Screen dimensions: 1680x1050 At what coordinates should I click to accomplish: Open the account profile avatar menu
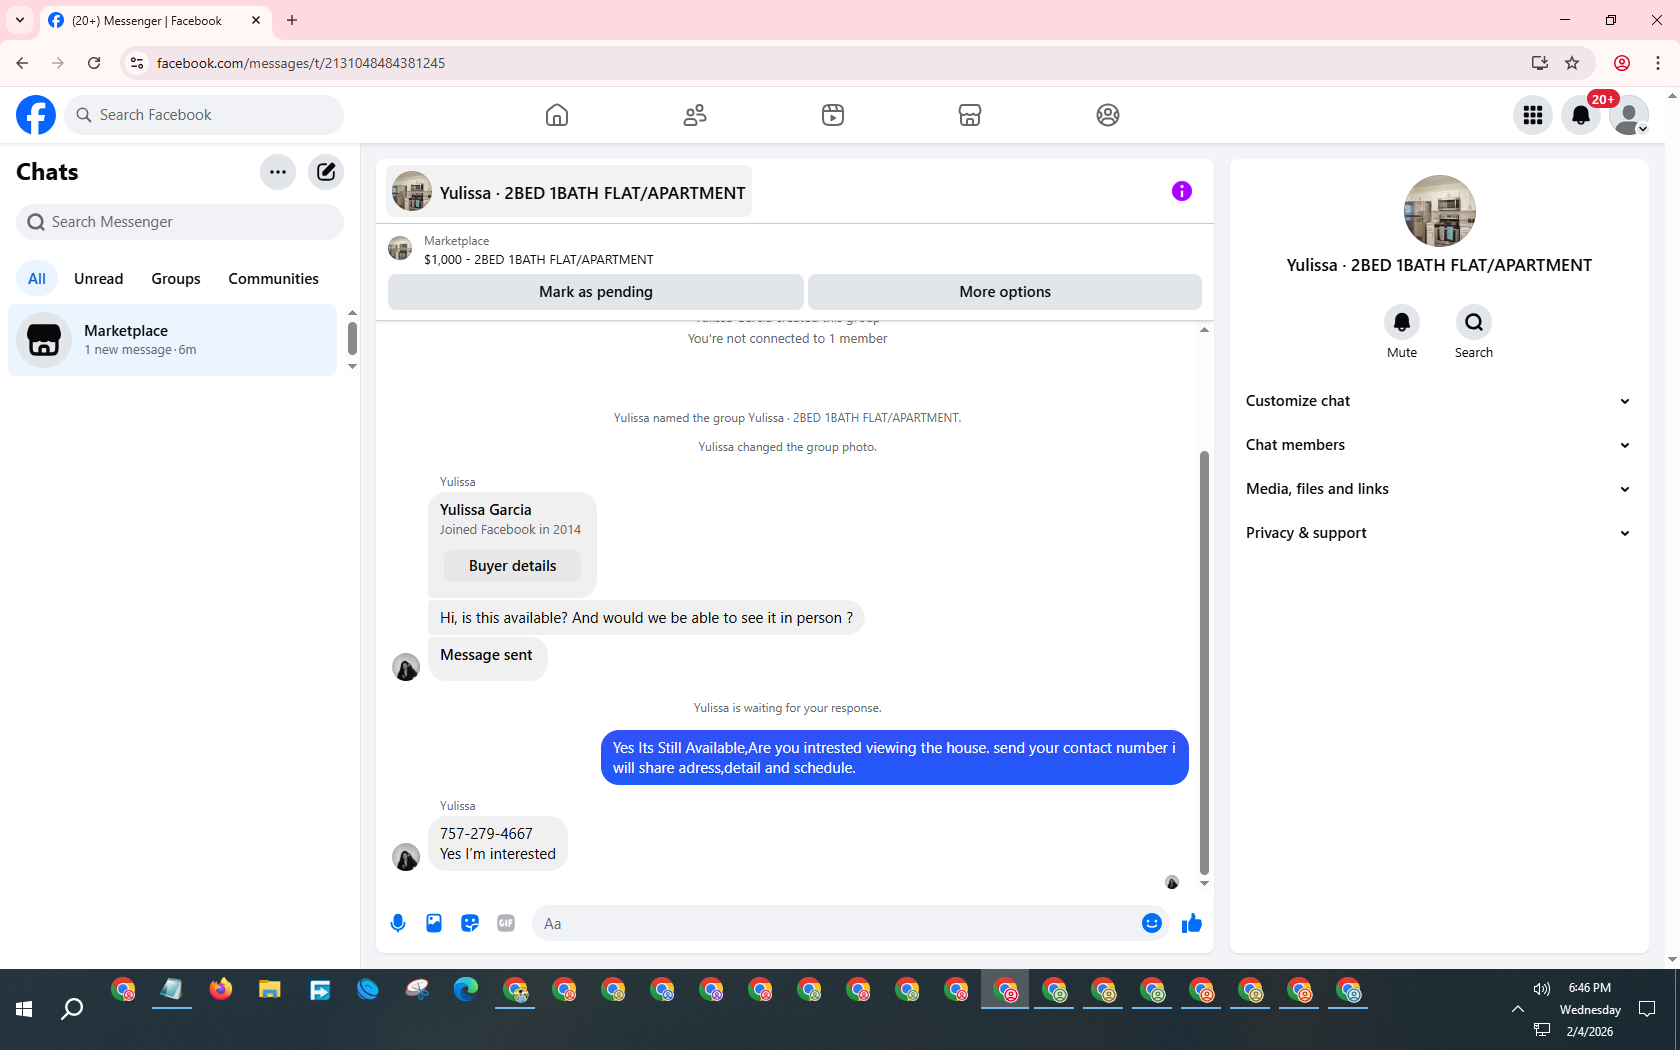1629,115
